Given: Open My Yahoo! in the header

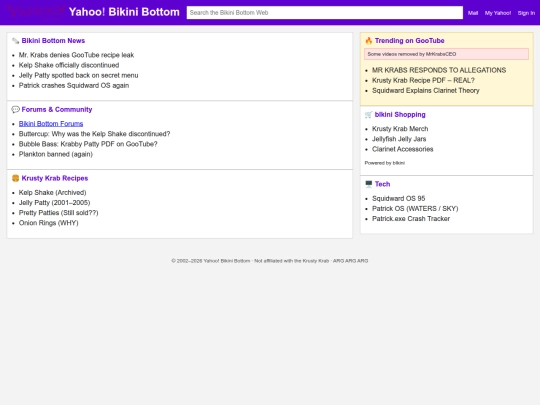Looking at the screenshot, I should [498, 13].
